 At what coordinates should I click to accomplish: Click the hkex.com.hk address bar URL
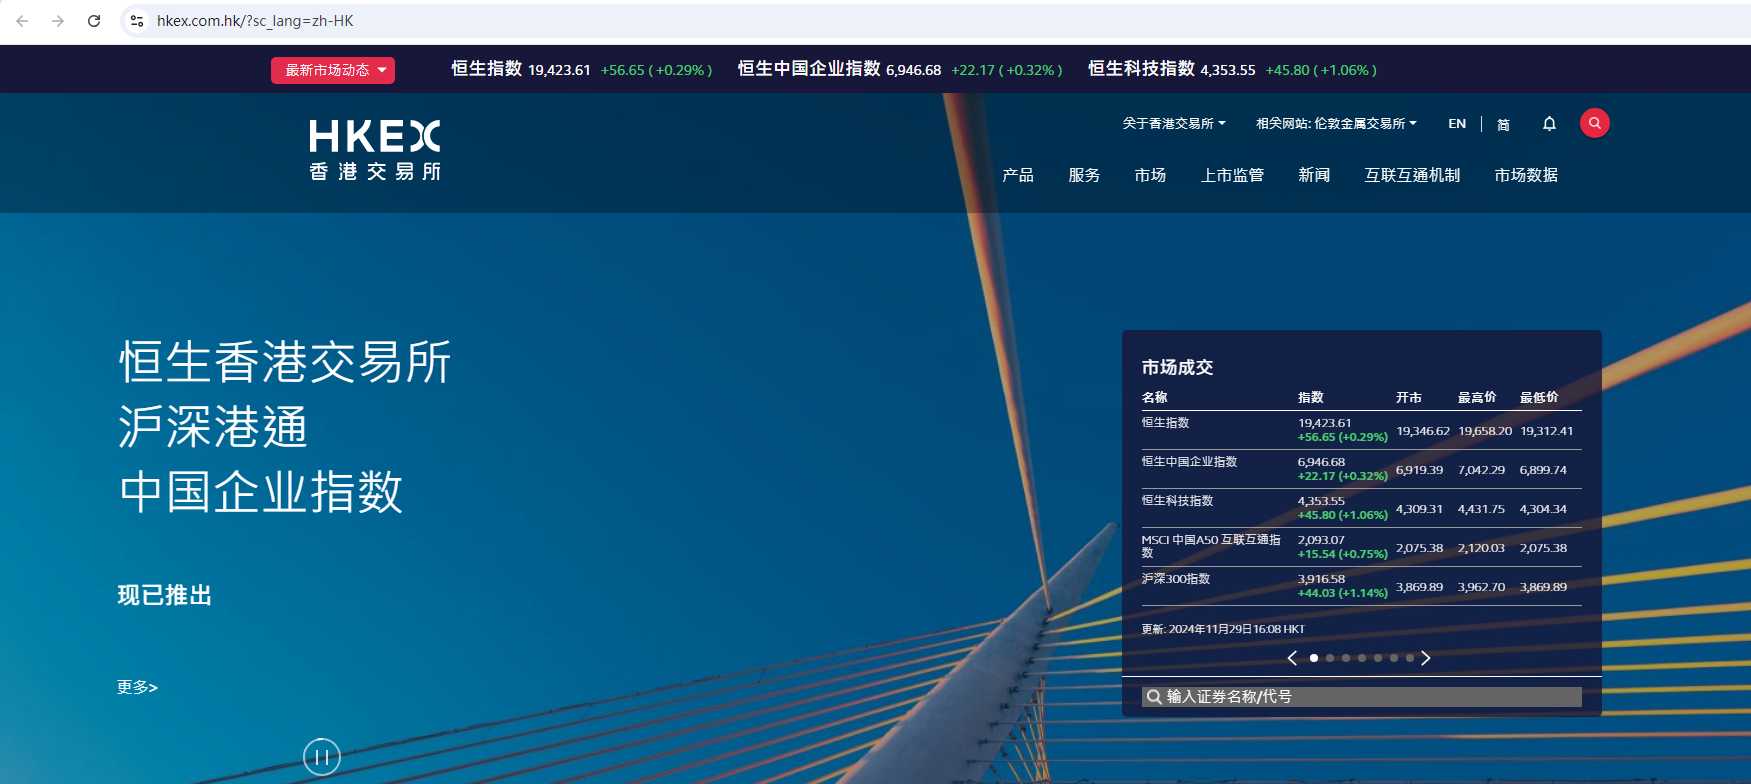(255, 21)
